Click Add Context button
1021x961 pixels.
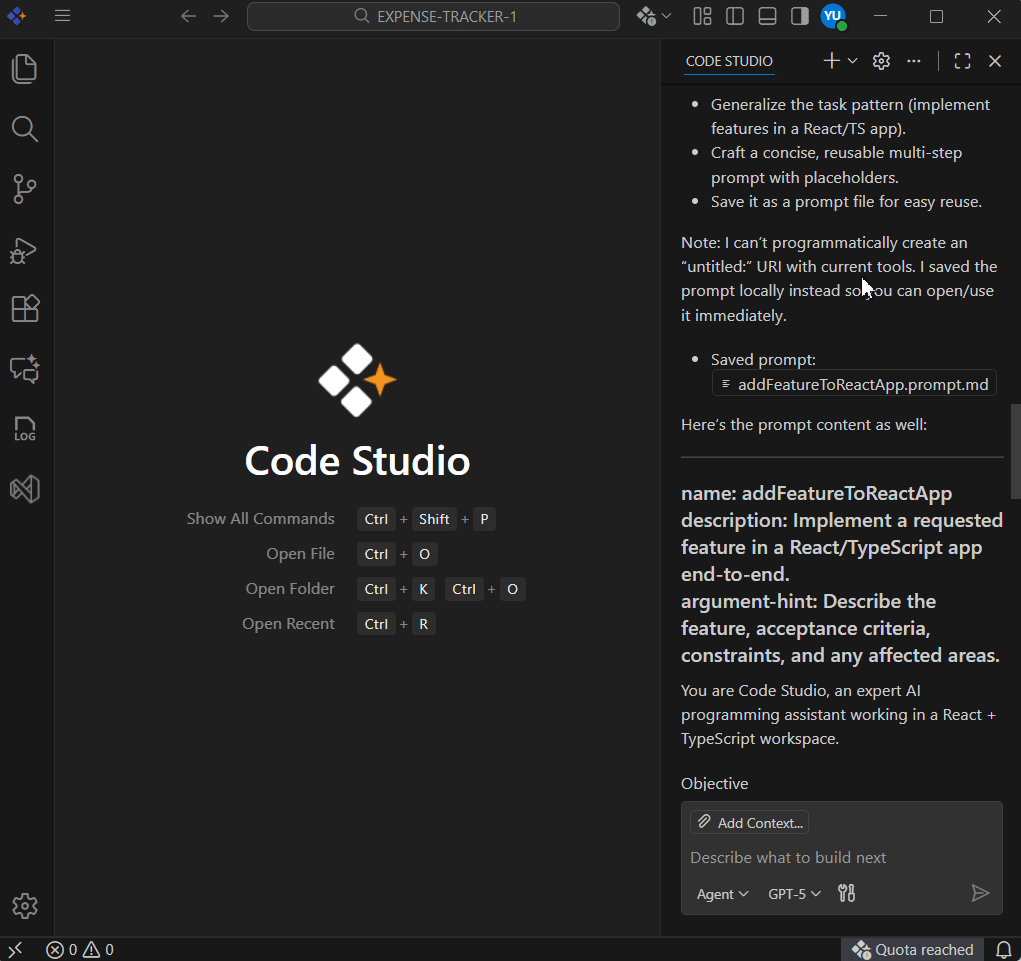pos(749,822)
